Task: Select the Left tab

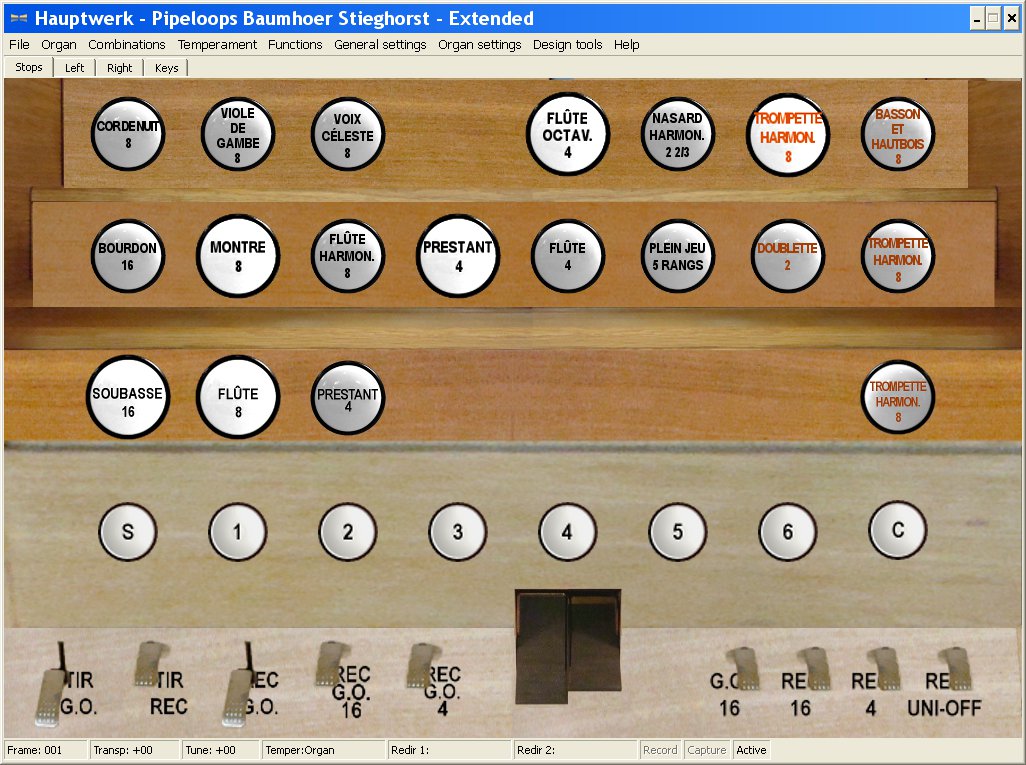Action: coord(74,68)
